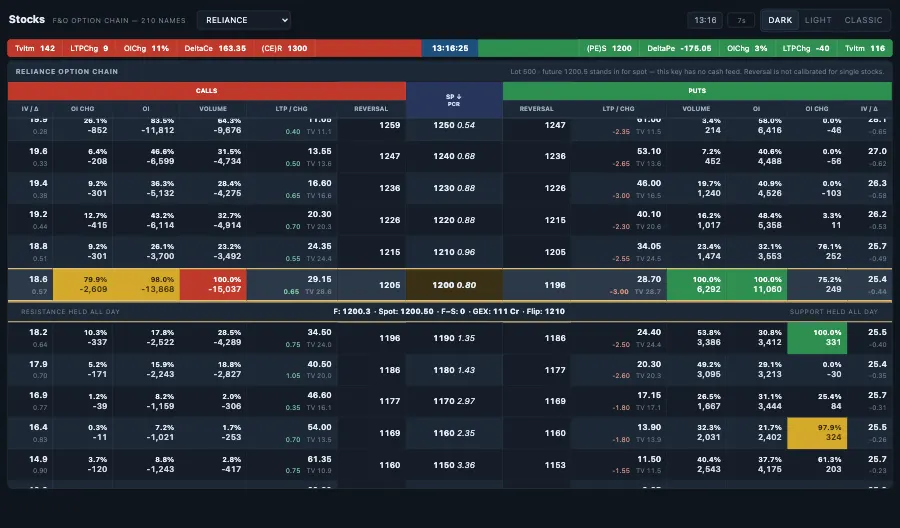900x528 pixels.
Task: Select the 1210 0.96 strike cell
Action: tap(454, 252)
